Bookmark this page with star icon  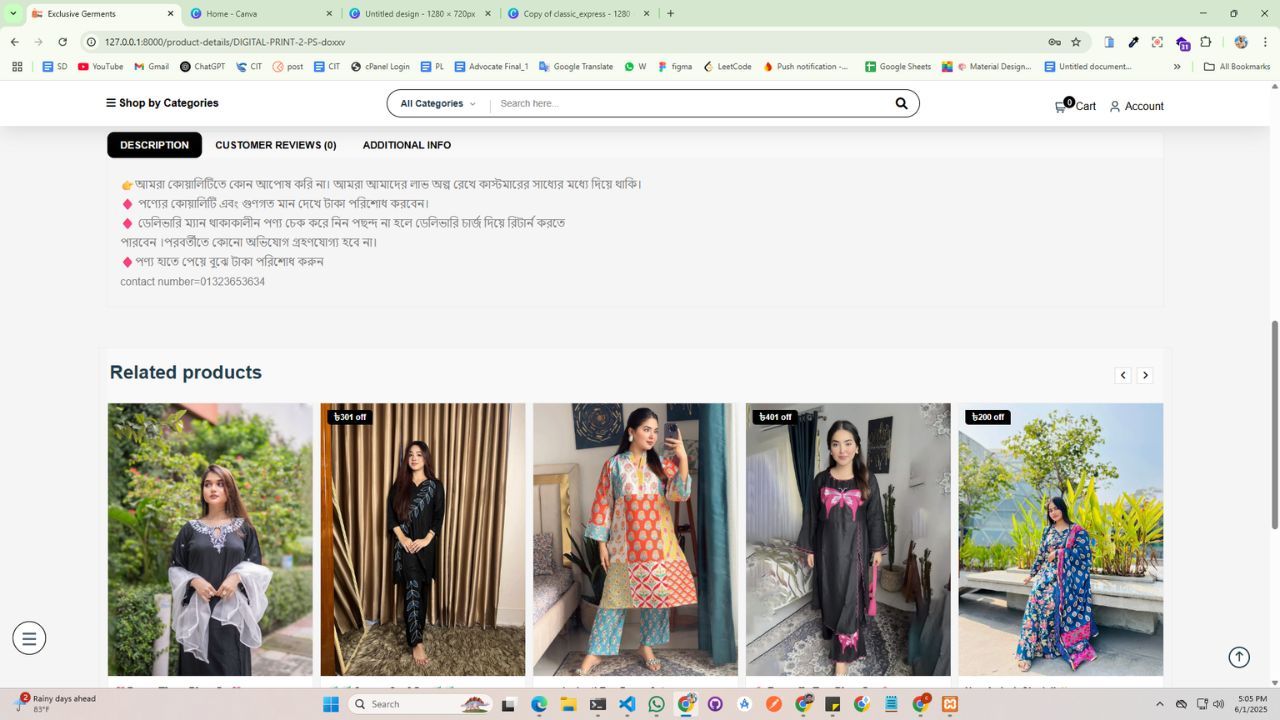click(1076, 42)
